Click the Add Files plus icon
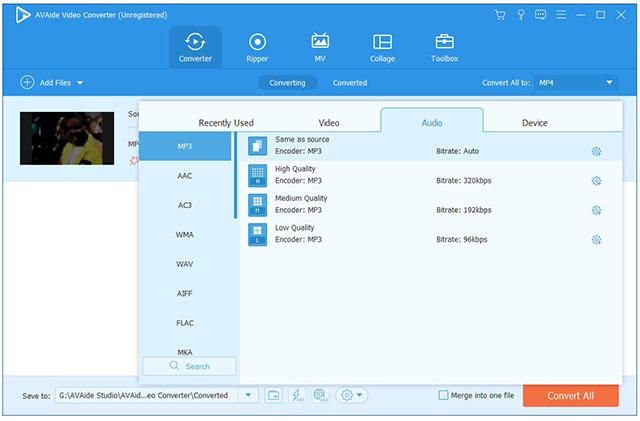The image size is (640, 421). pyautogui.click(x=27, y=82)
